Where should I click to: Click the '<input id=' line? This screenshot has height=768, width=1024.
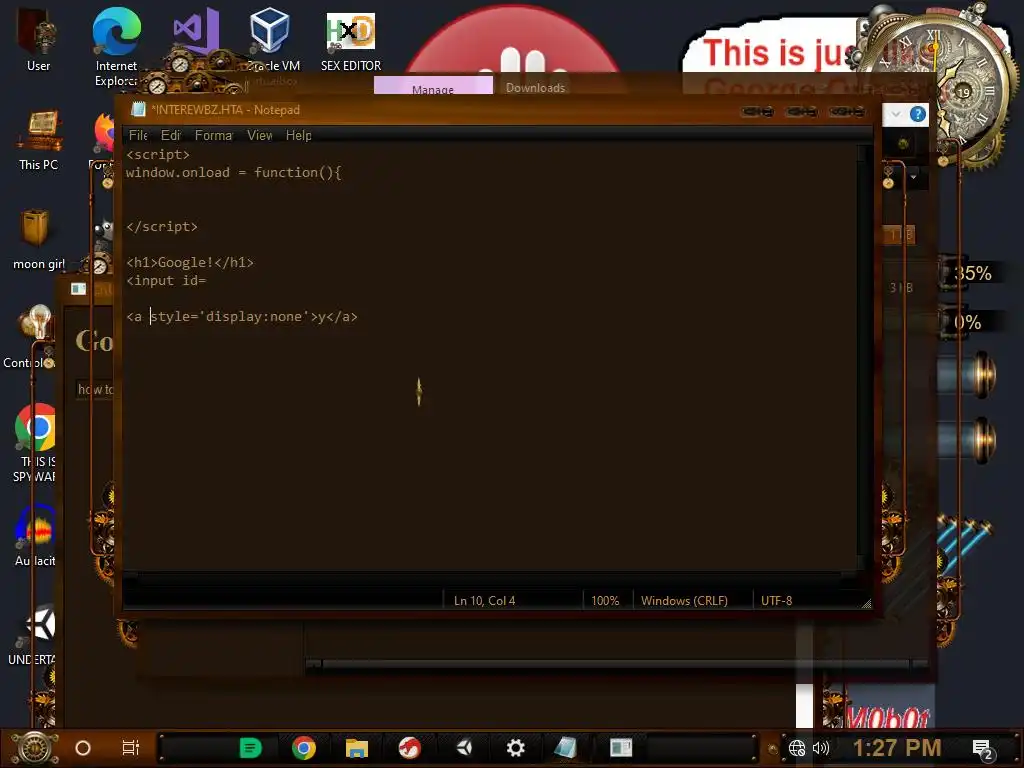pos(167,281)
